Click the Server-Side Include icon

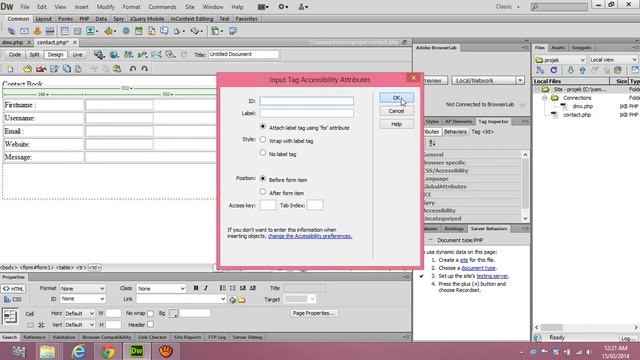(151, 31)
